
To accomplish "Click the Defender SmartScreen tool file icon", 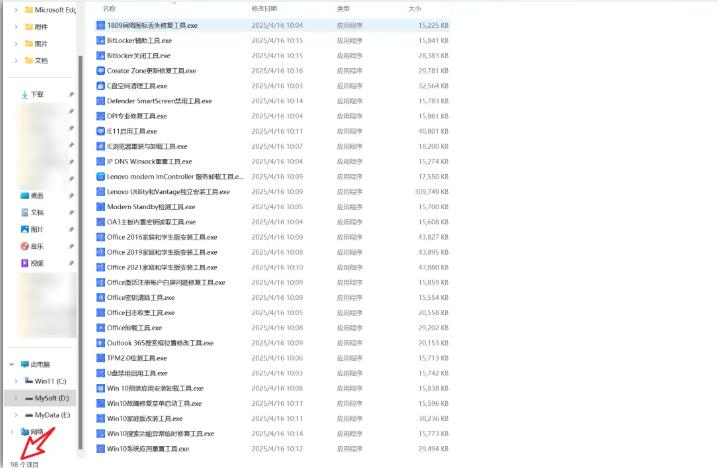I will point(100,101).
